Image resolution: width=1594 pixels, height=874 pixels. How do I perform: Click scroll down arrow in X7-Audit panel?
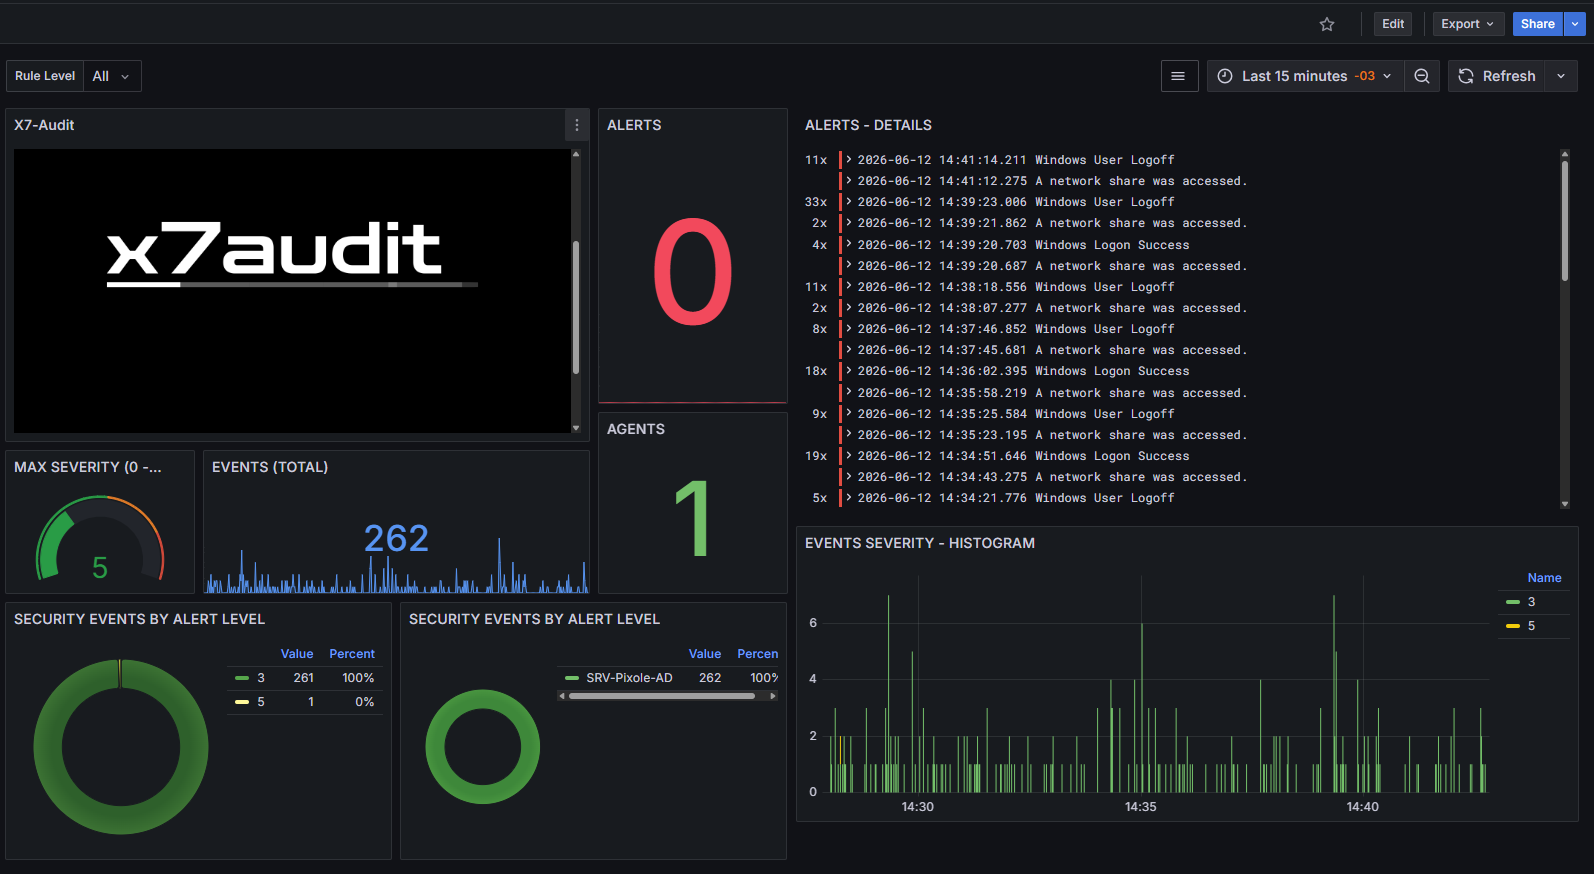576,428
